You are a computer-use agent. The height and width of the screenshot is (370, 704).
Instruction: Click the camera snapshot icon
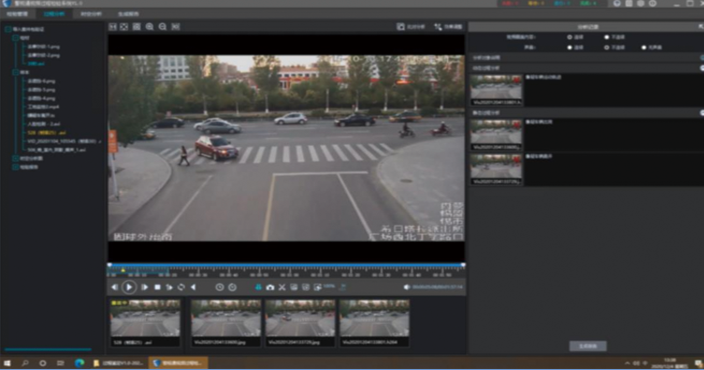pyautogui.click(x=270, y=287)
